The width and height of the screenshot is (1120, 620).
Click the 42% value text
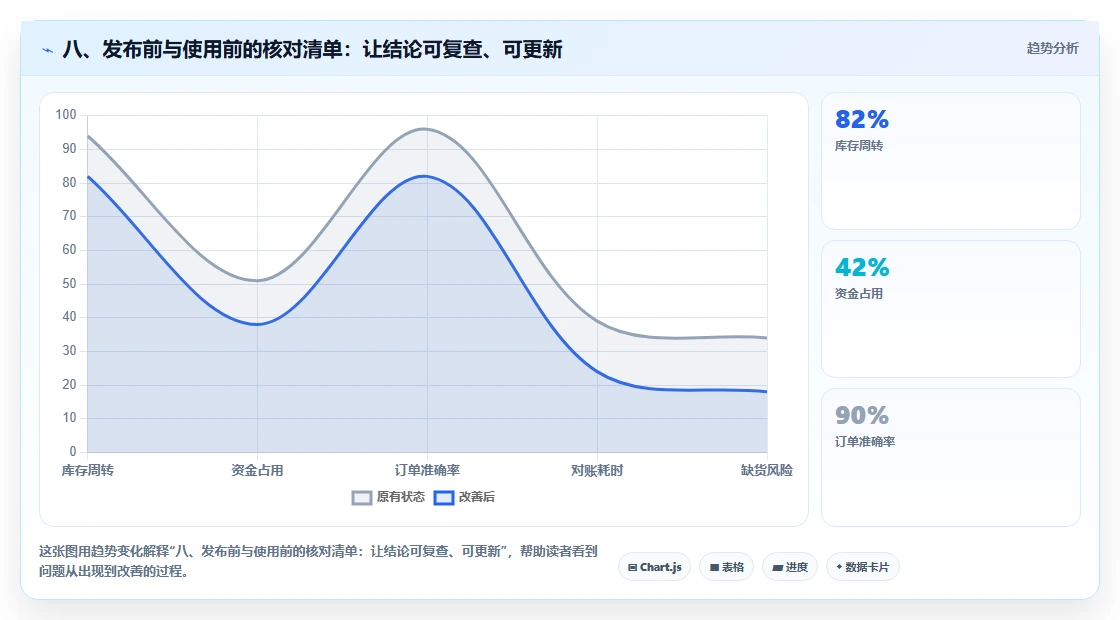click(x=862, y=267)
